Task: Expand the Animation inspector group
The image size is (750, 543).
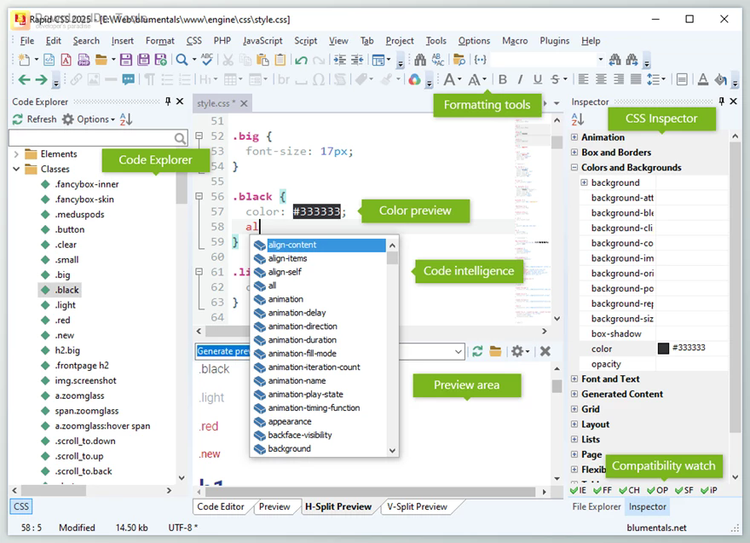Action: coord(574,137)
